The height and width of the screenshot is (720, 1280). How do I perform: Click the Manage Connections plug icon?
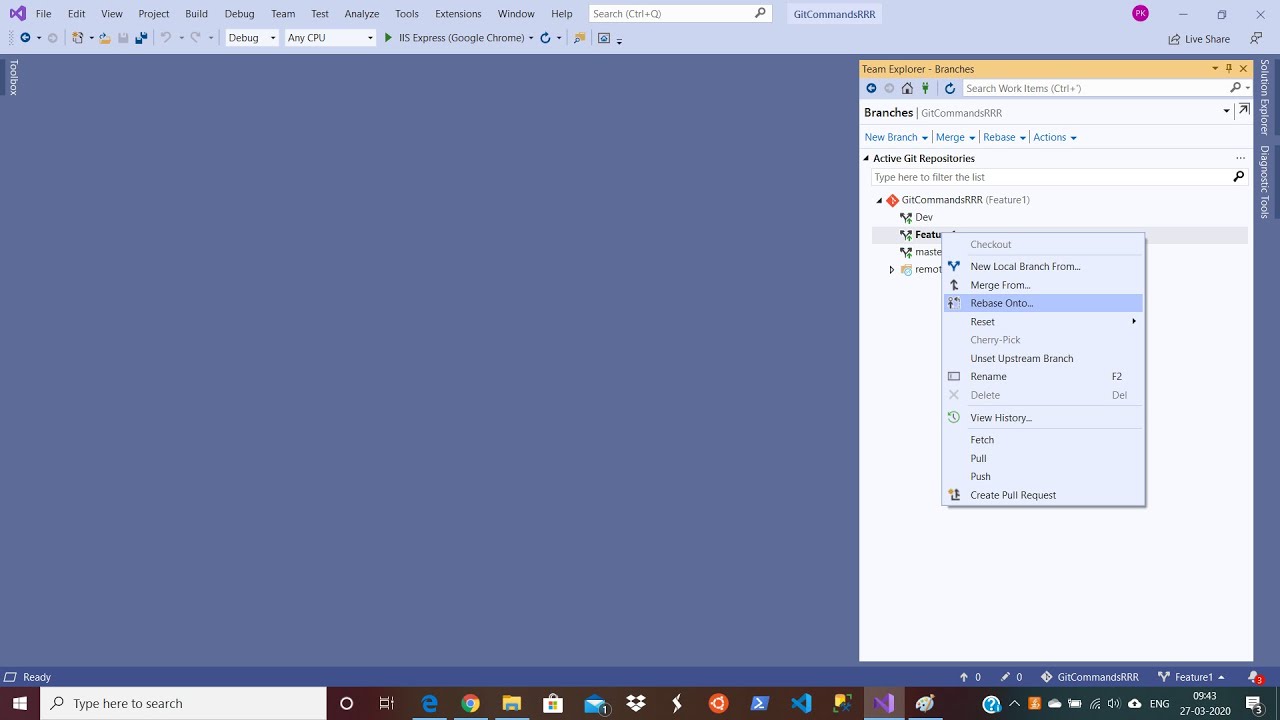tap(925, 88)
